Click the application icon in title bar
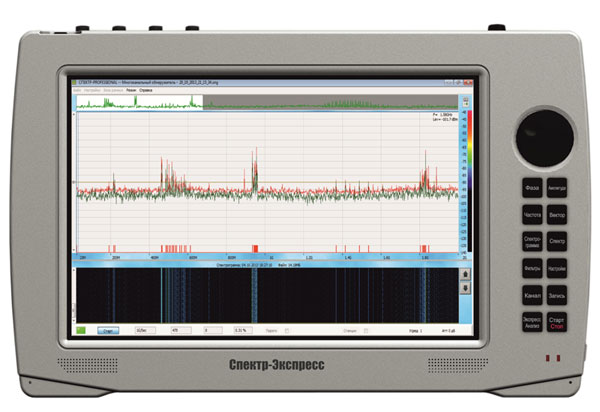 click(74, 82)
